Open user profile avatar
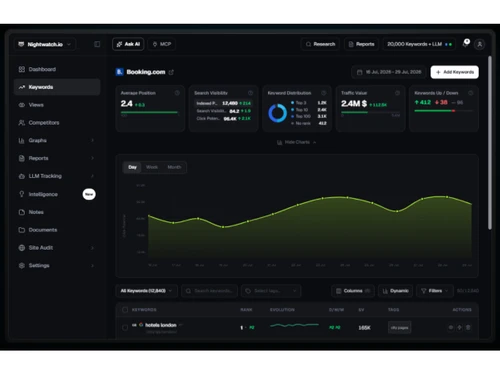500x375 pixels. 480,44
